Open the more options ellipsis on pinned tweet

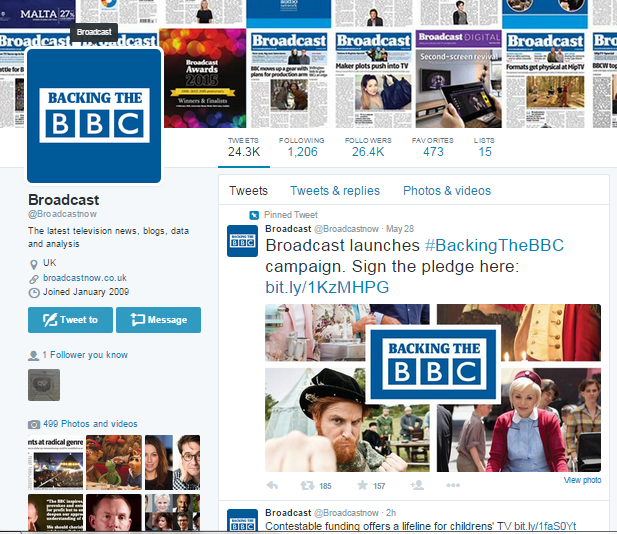[453, 485]
